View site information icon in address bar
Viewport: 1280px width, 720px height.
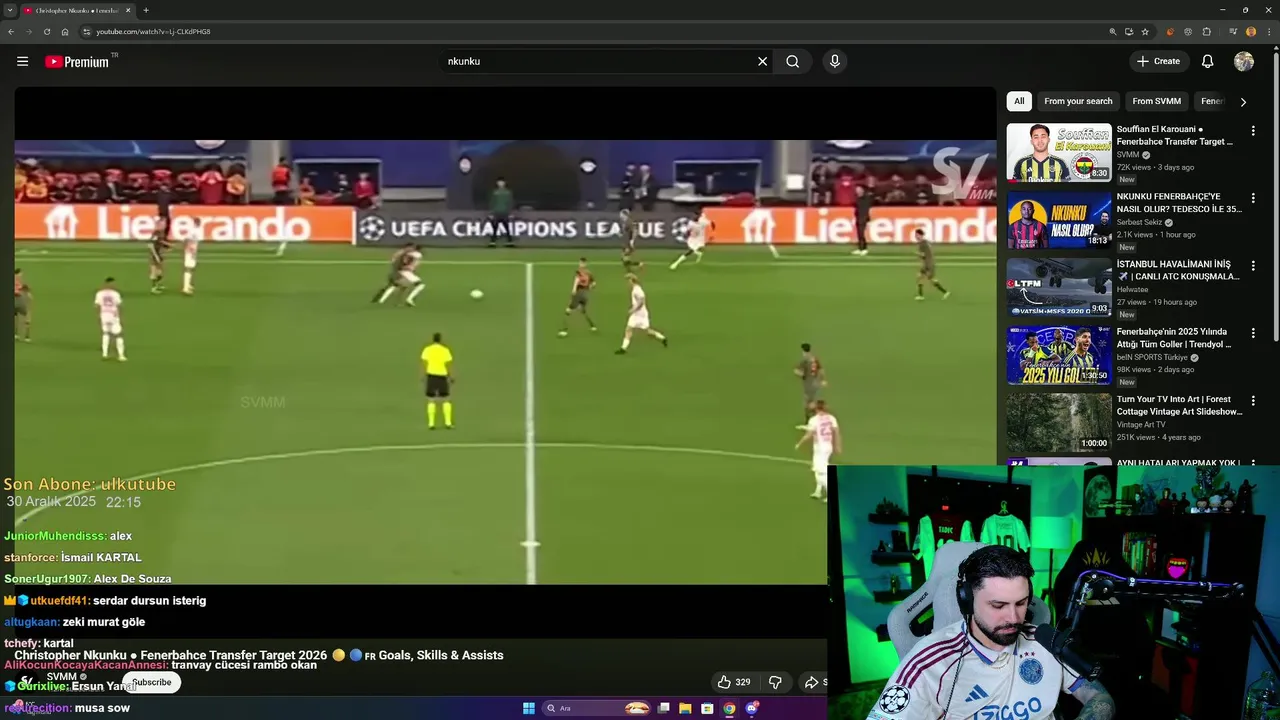(87, 31)
